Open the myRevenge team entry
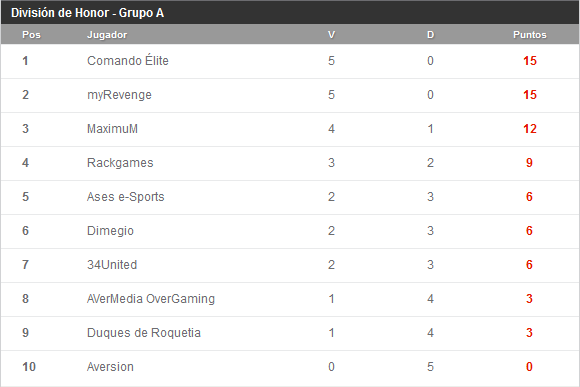Viewport: 580px width, 387px height. 119,95
